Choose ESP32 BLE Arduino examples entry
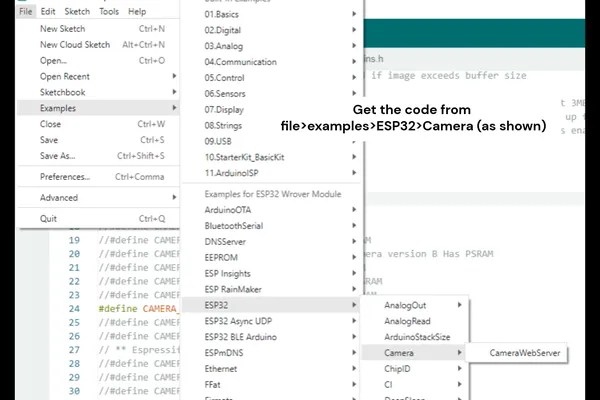 click(x=244, y=337)
